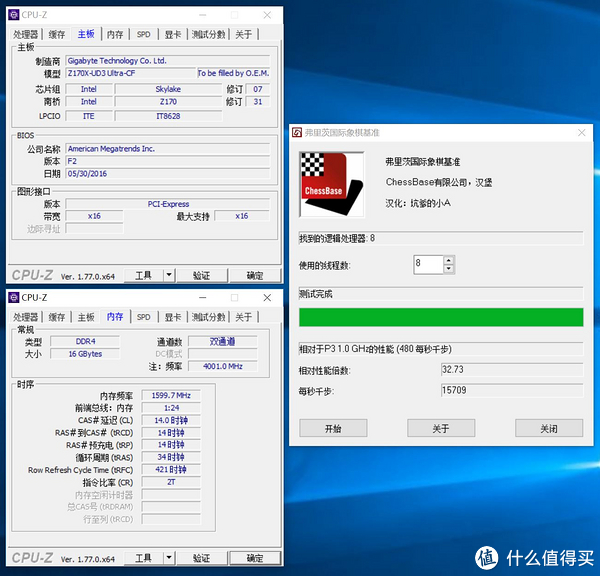Image resolution: width=600 pixels, height=576 pixels.
Task: Expand 工具 dropdown arrow in bottom CPU-Z window
Action: coord(169,558)
